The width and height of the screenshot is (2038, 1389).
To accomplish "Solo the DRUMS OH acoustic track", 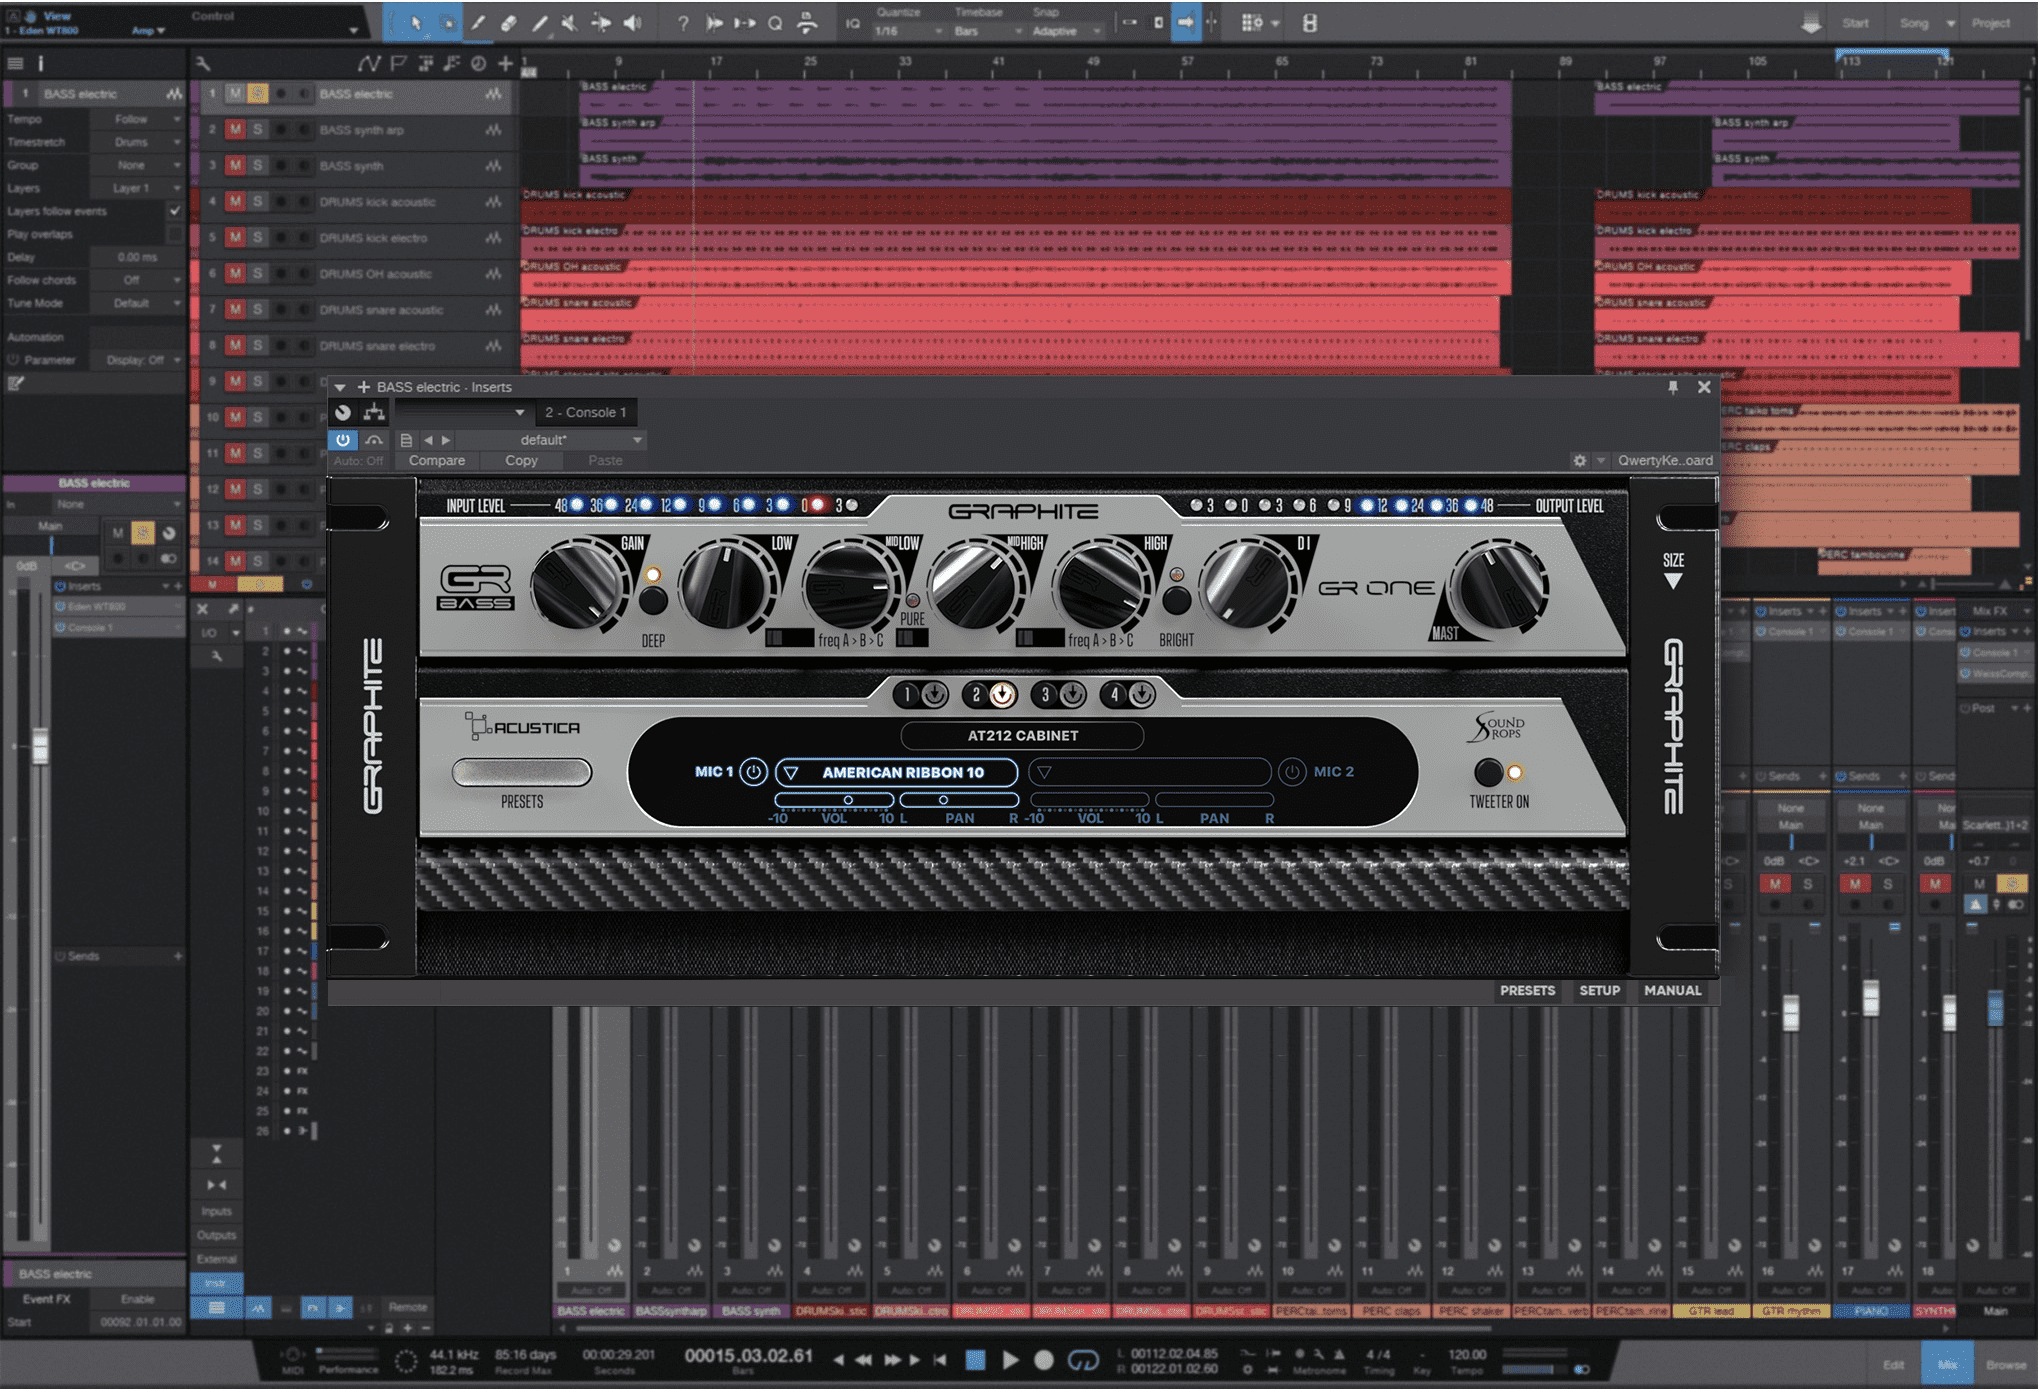I will click(x=257, y=273).
